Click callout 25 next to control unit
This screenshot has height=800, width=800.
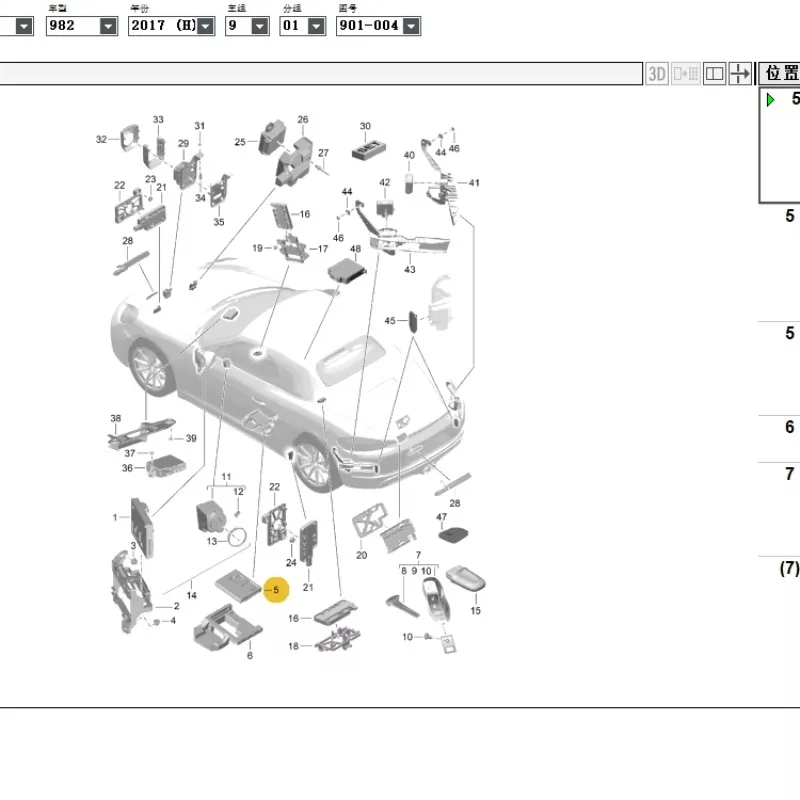coord(240,142)
